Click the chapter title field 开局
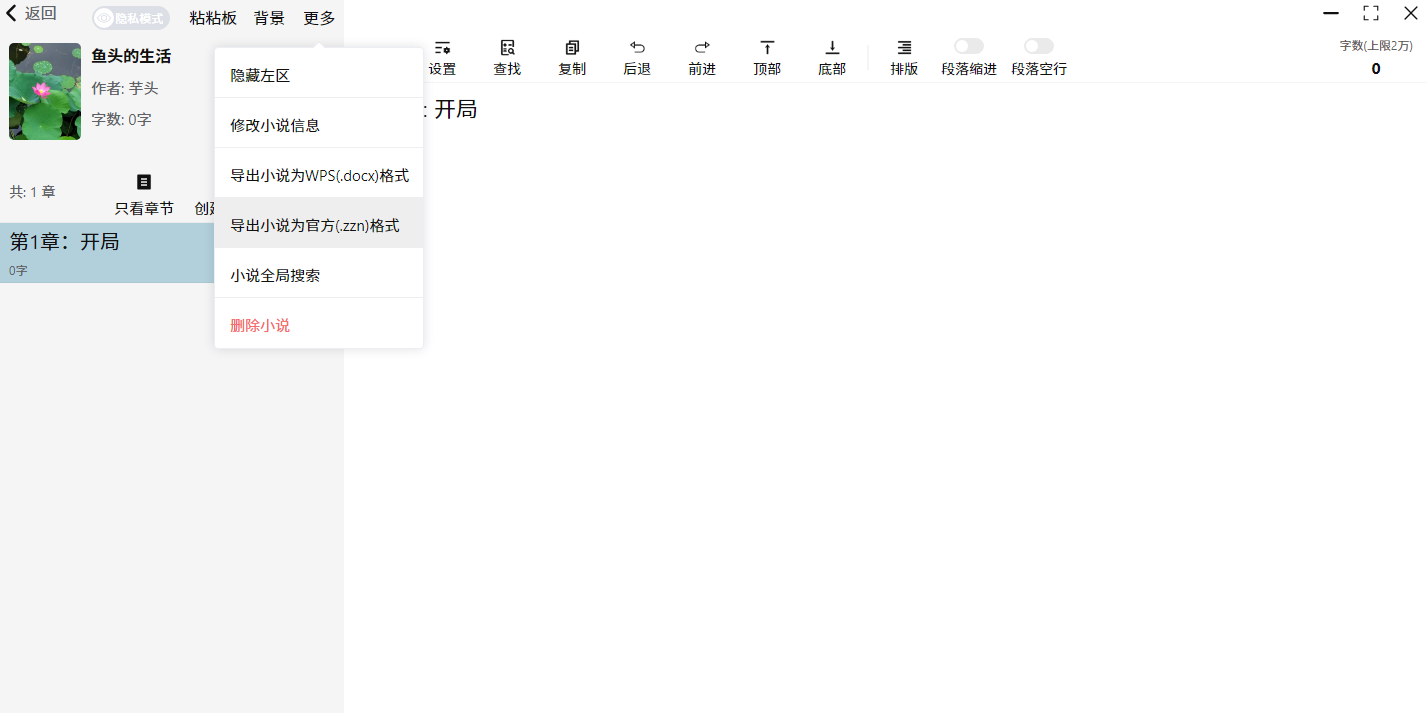The image size is (1427, 713). [455, 109]
